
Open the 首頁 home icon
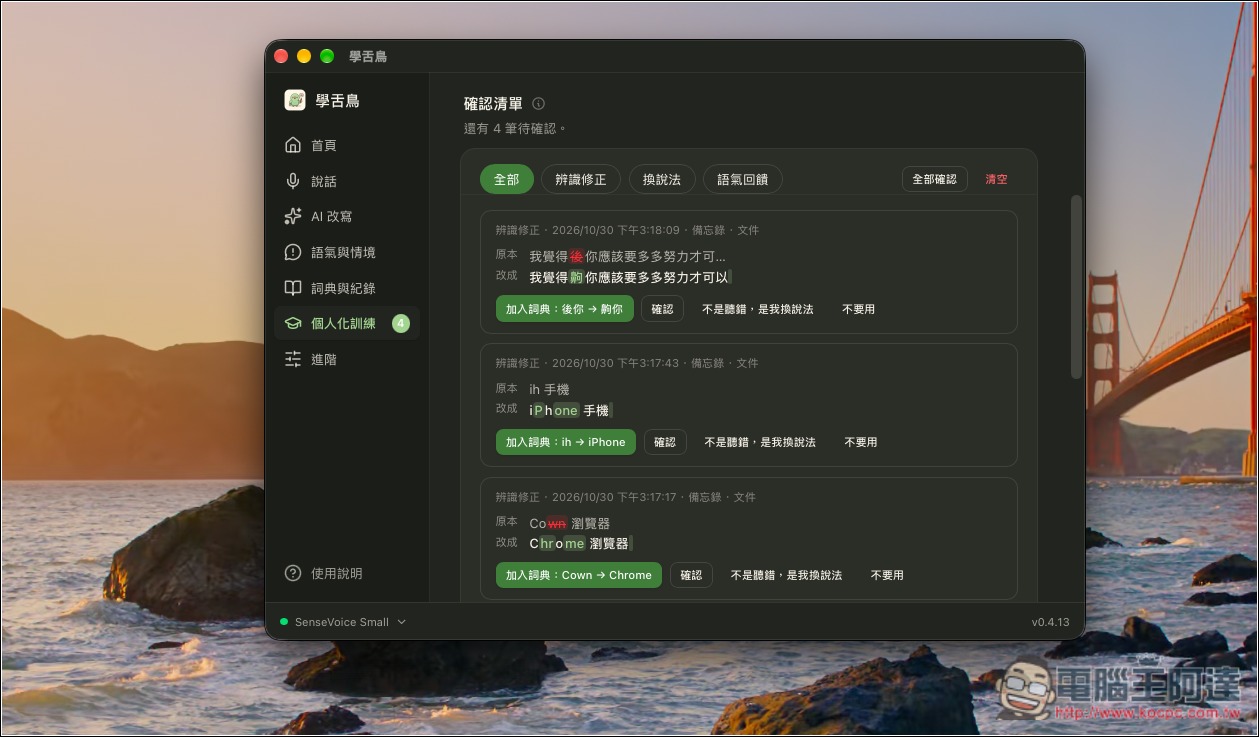(x=293, y=145)
